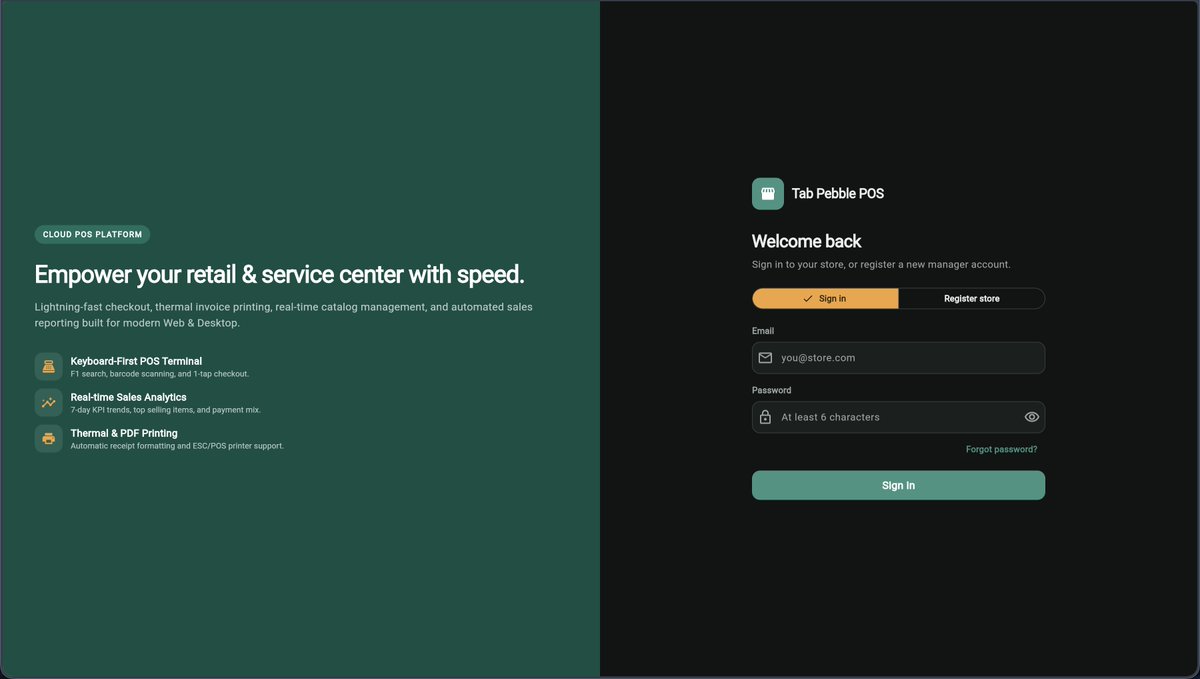
Task: Click the Tab Pebble POS title text
Action: (838, 194)
